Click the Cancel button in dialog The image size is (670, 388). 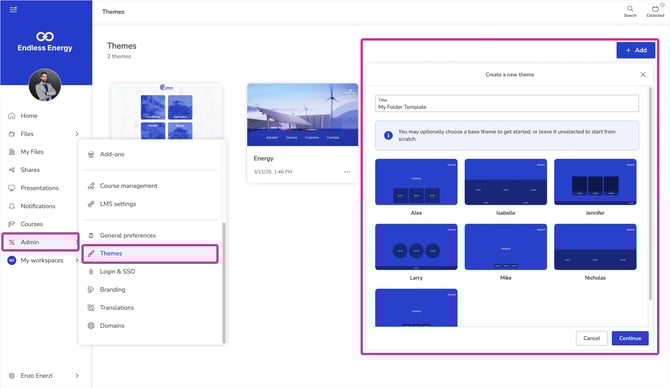click(591, 338)
